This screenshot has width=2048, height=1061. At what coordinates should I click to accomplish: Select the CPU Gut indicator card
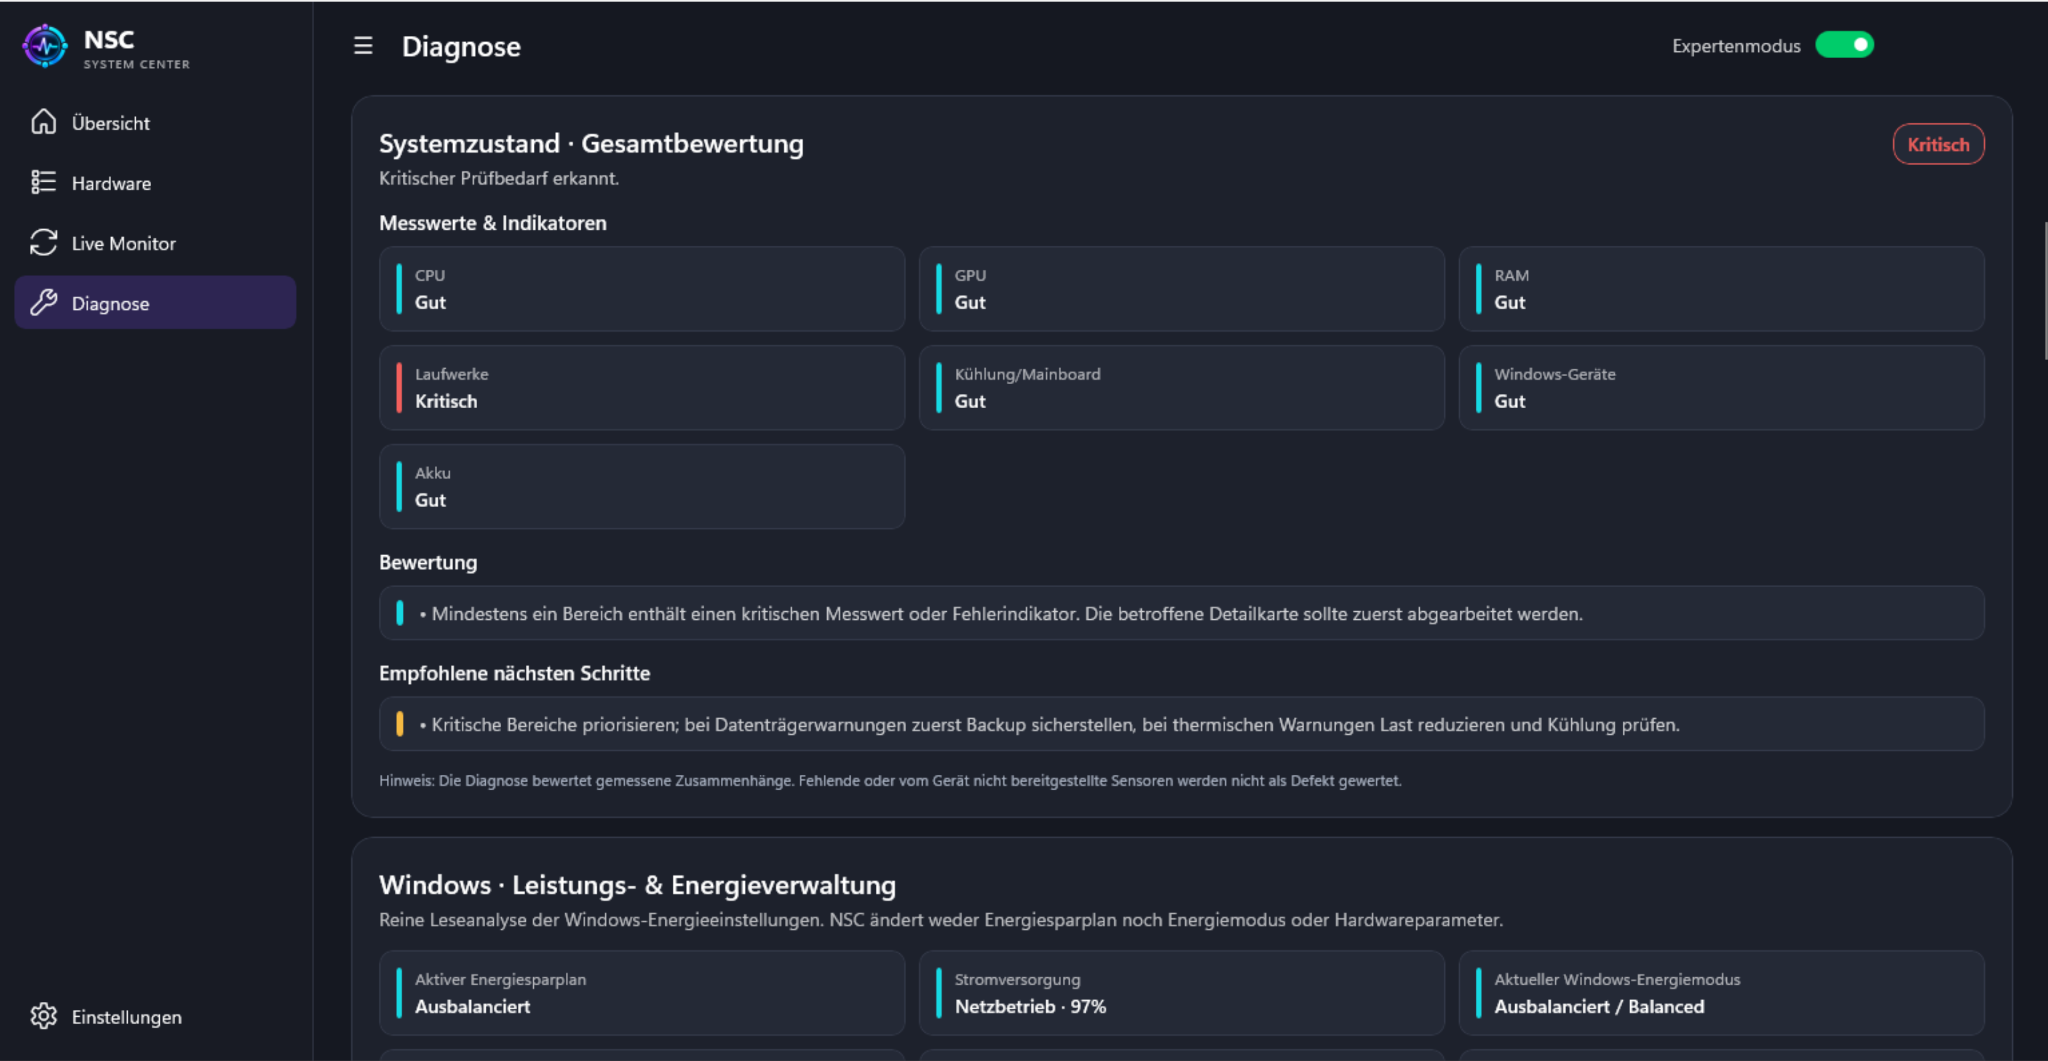click(642, 289)
